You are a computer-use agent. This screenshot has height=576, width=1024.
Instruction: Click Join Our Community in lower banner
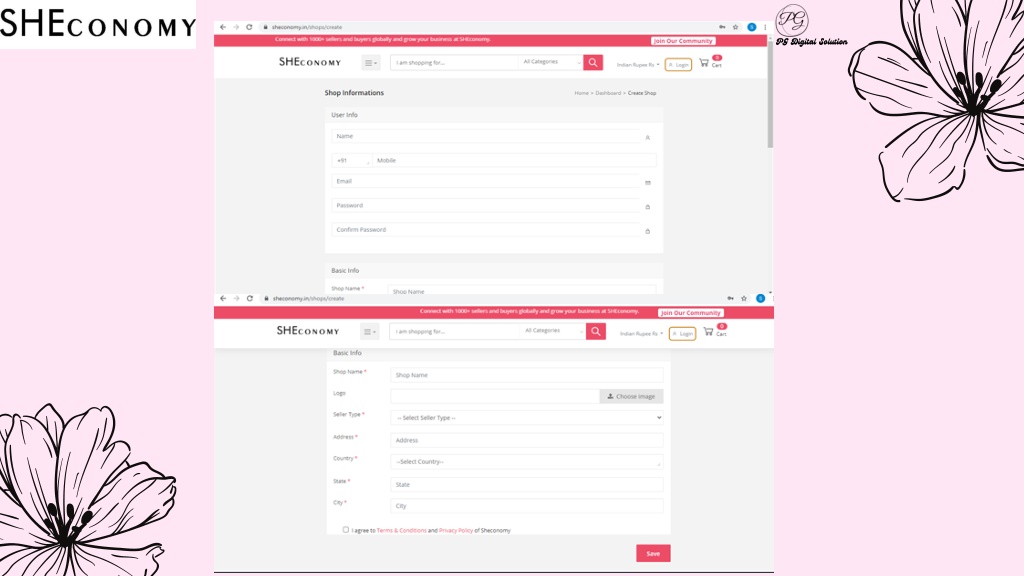tap(690, 313)
